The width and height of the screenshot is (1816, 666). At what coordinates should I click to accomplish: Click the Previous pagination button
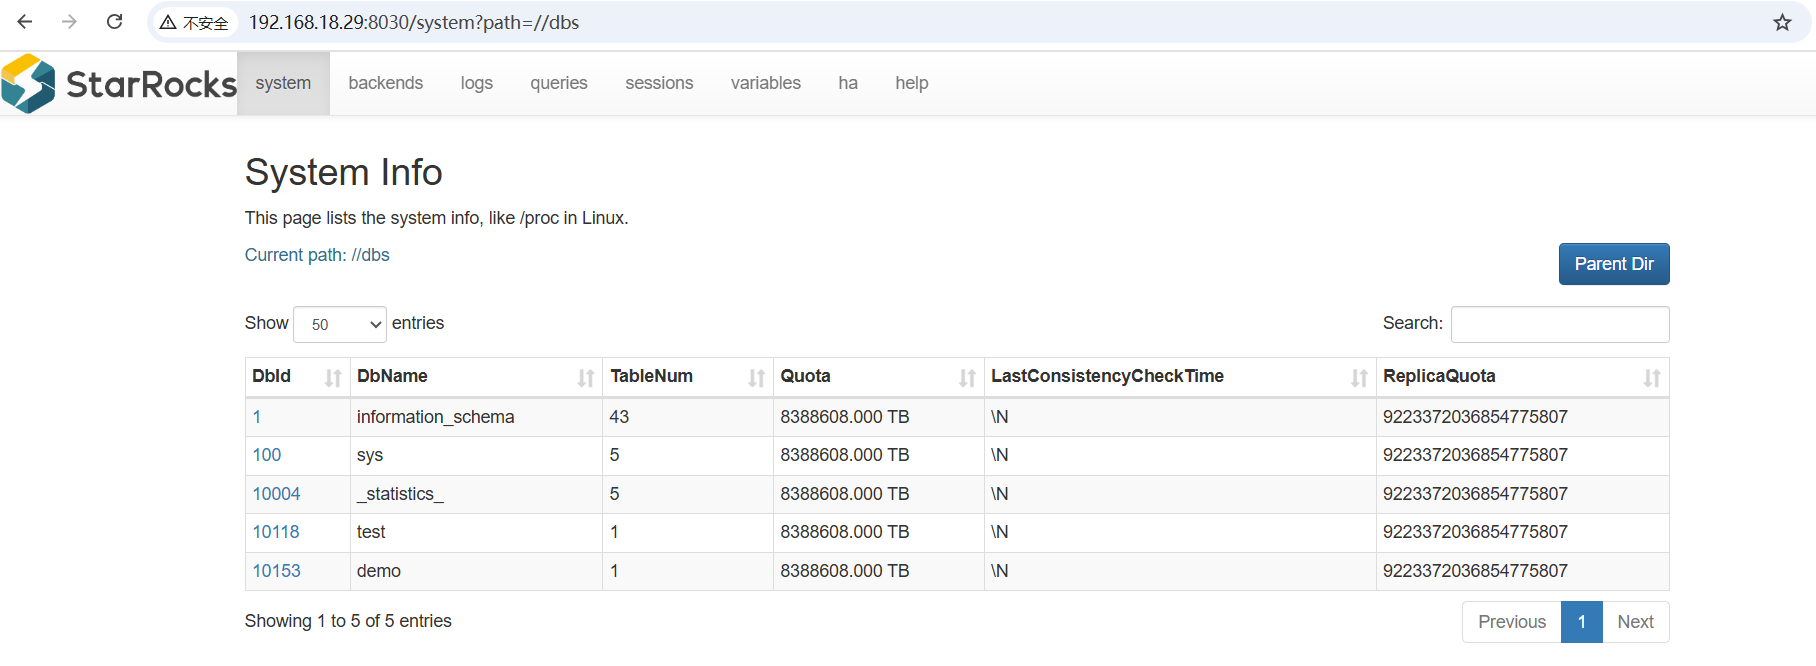pyautogui.click(x=1512, y=622)
